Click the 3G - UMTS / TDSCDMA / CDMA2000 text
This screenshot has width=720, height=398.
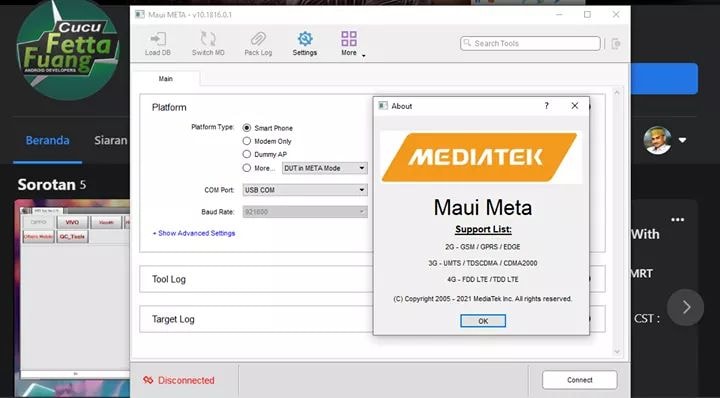tap(483, 263)
